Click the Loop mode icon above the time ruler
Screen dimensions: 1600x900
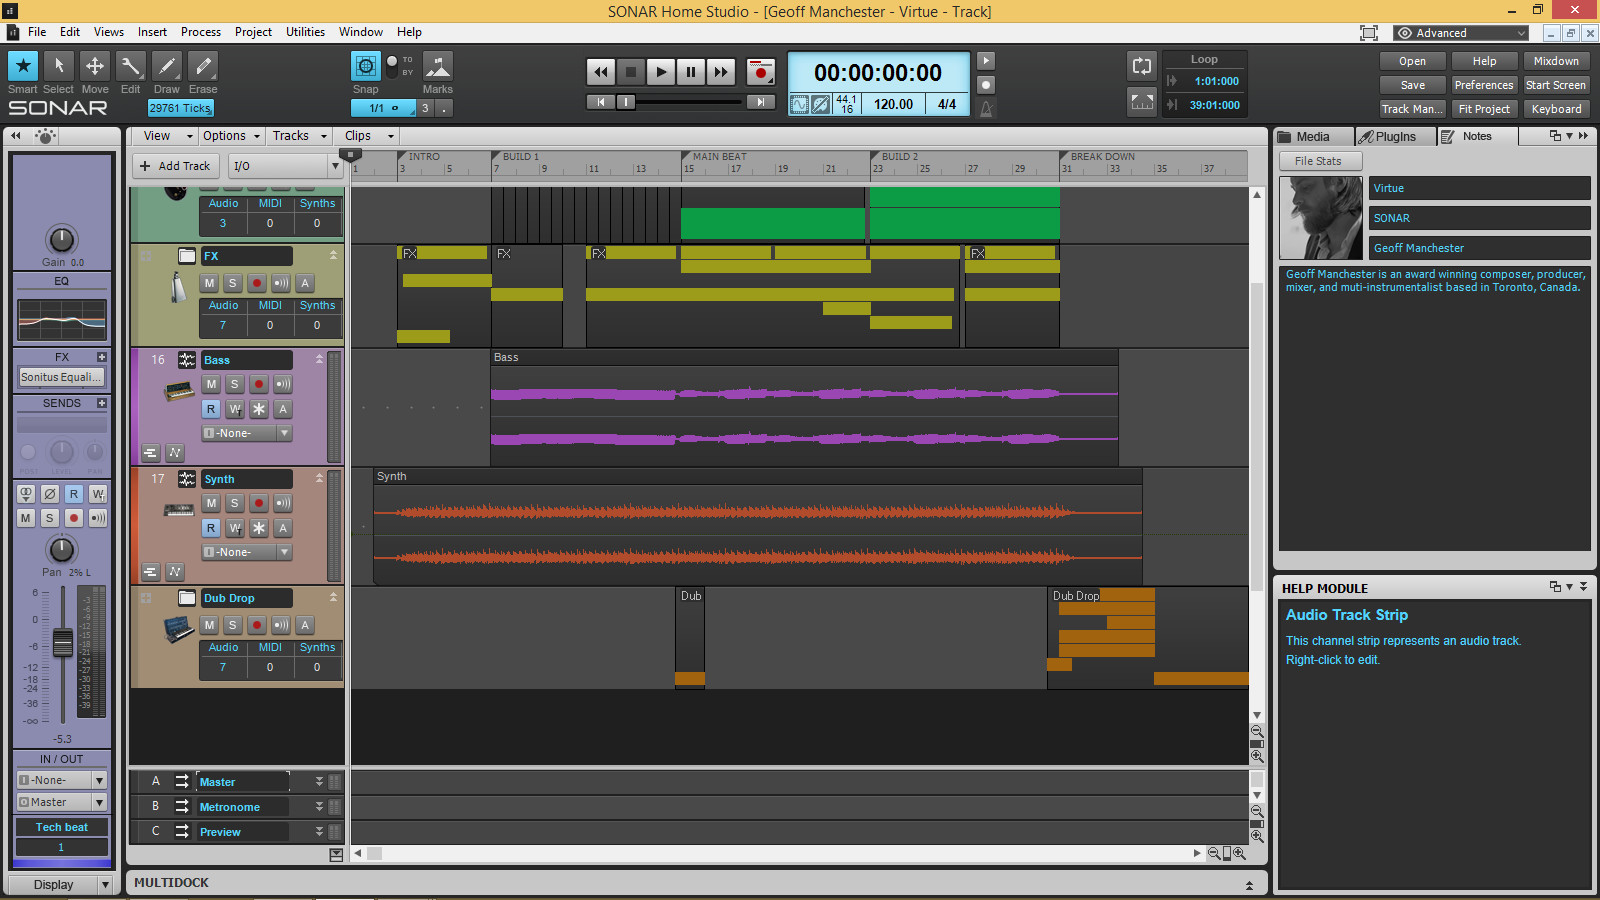pos(1141,65)
